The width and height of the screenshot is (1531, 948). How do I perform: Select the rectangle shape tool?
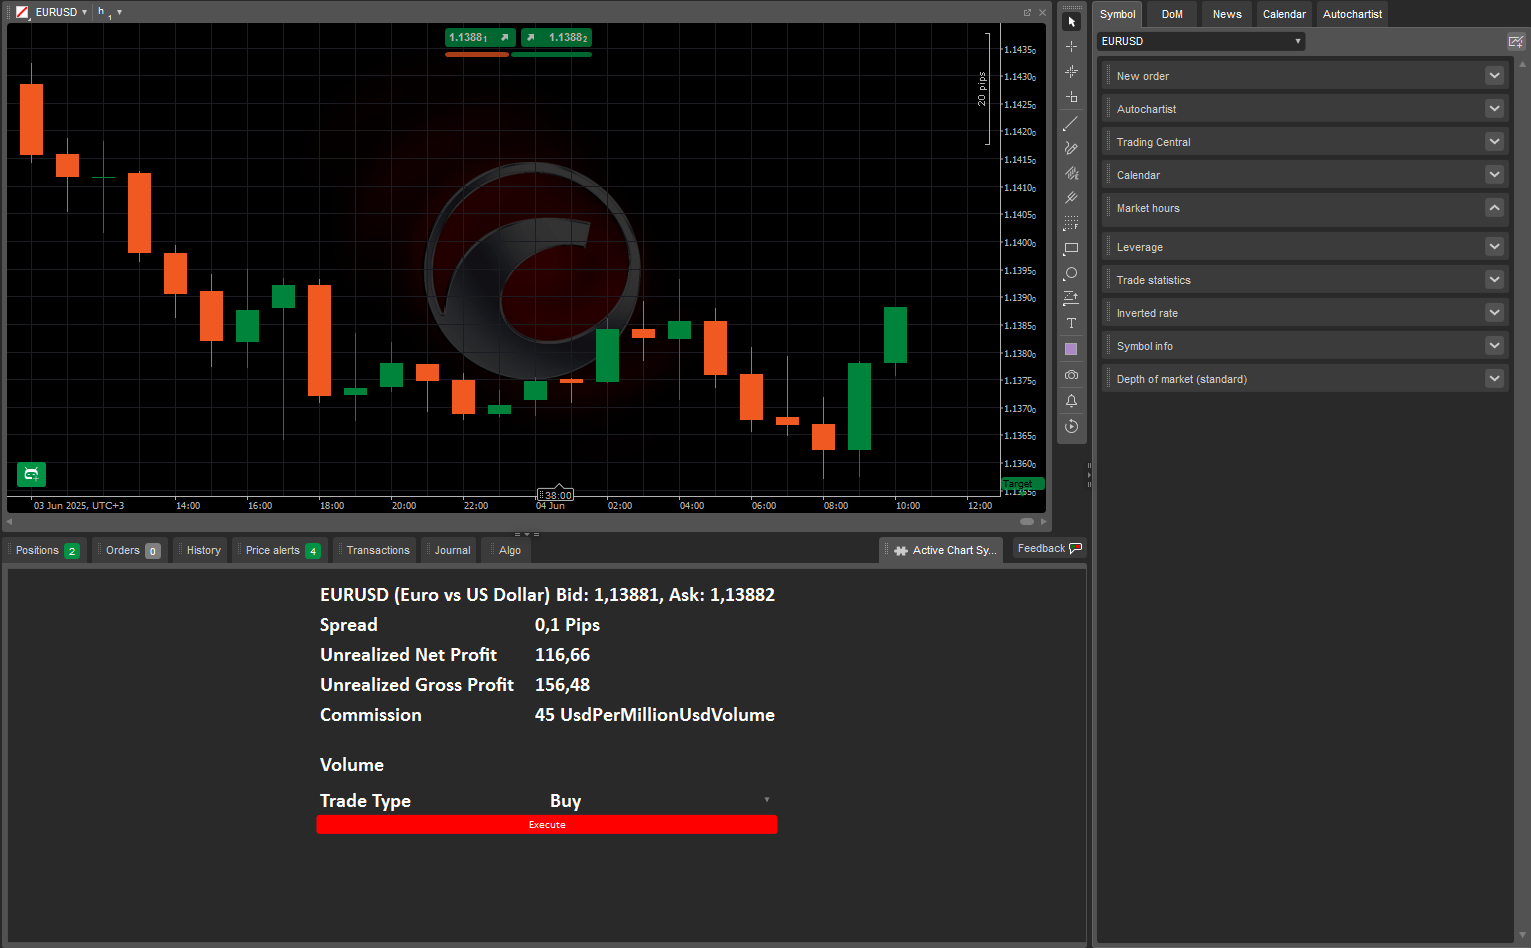click(1071, 248)
